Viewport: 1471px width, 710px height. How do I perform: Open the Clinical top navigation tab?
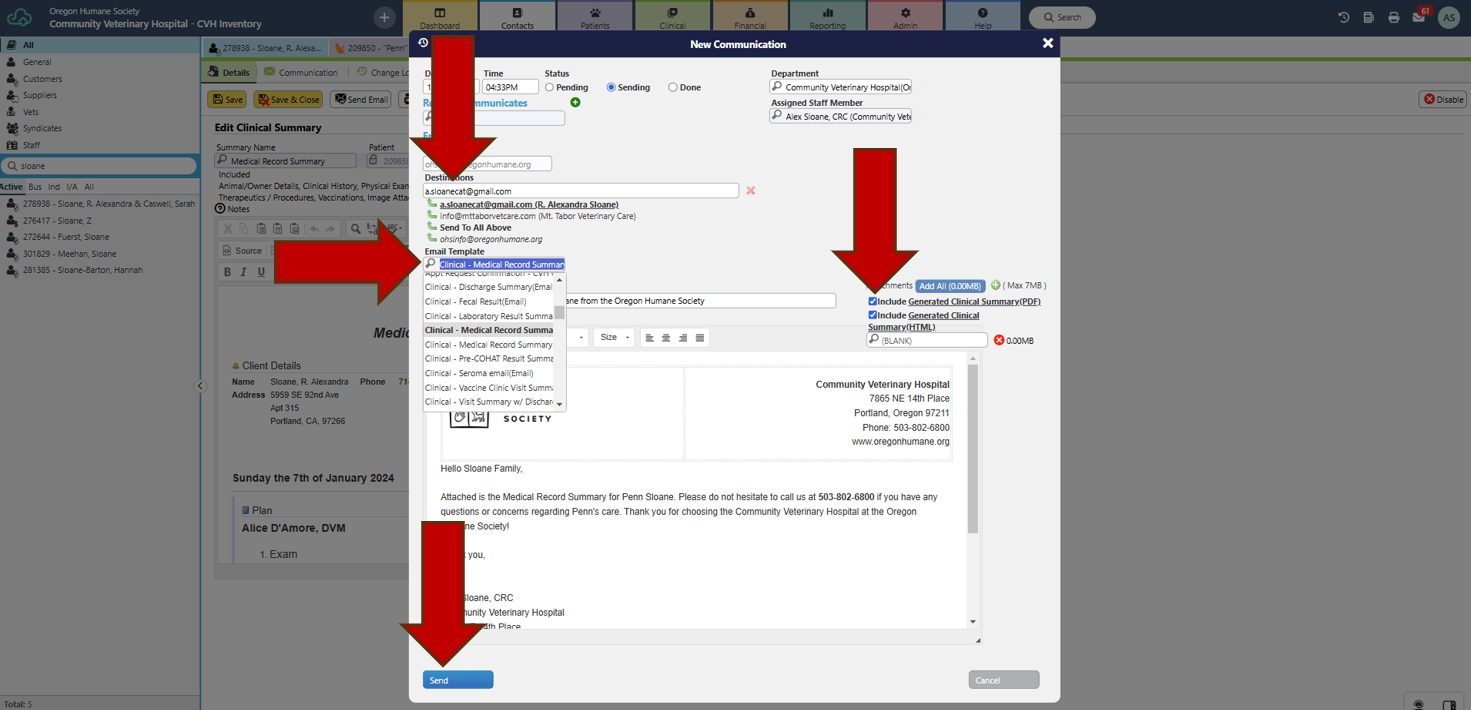point(672,17)
